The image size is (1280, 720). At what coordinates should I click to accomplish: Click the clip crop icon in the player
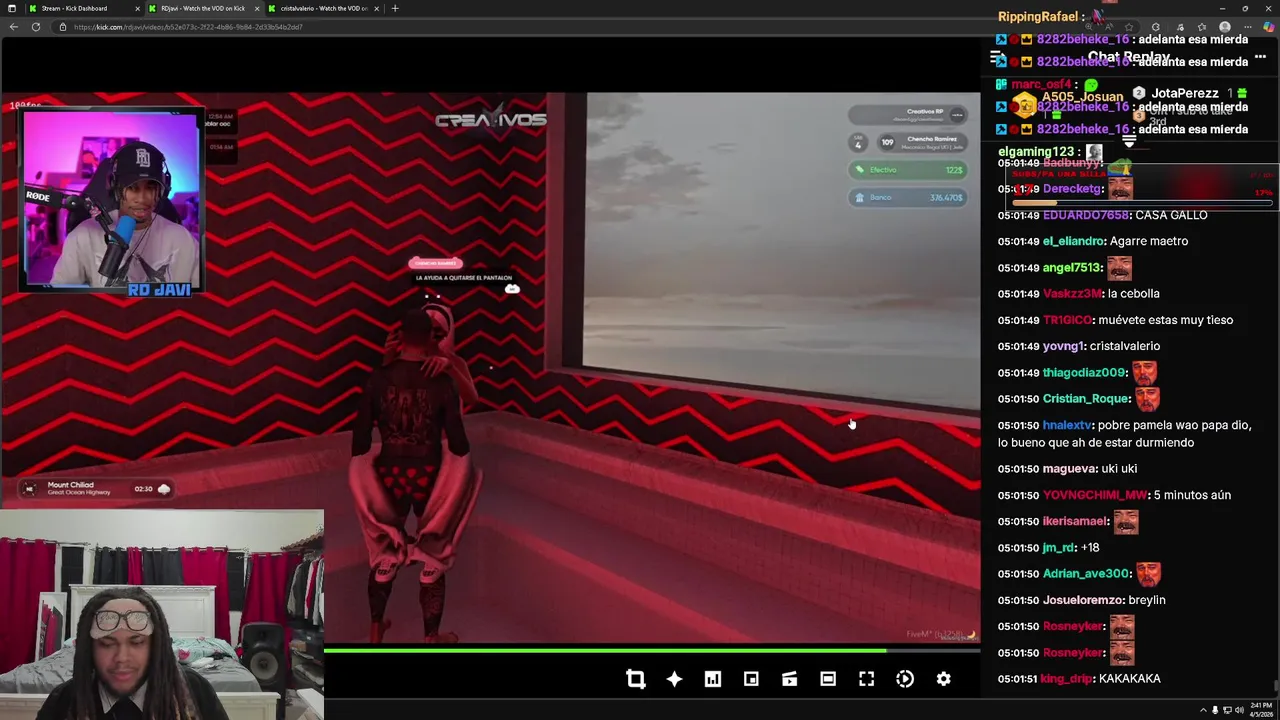pos(635,679)
